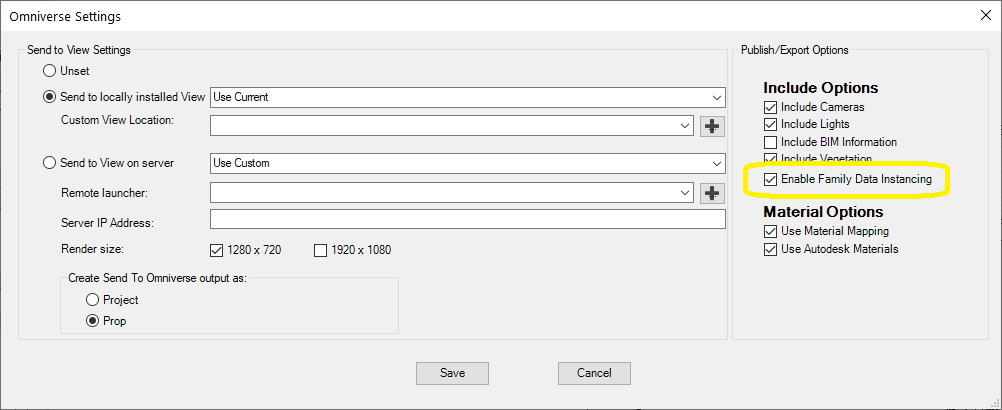Uncheck Include Lights option
Viewport: 1002px width, 410px height.
[x=770, y=124]
